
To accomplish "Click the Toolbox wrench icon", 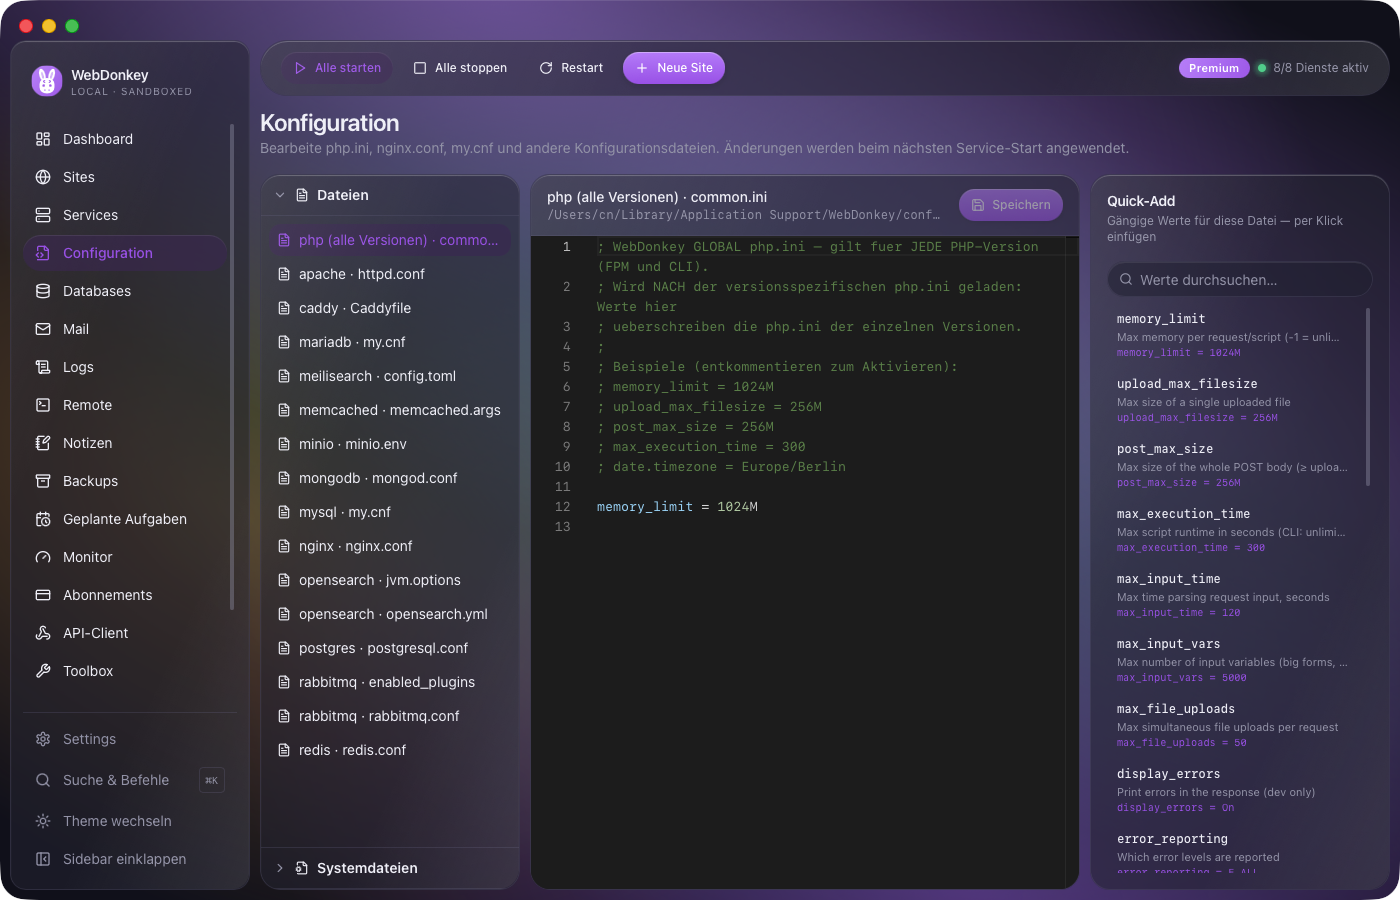I will 43,671.
